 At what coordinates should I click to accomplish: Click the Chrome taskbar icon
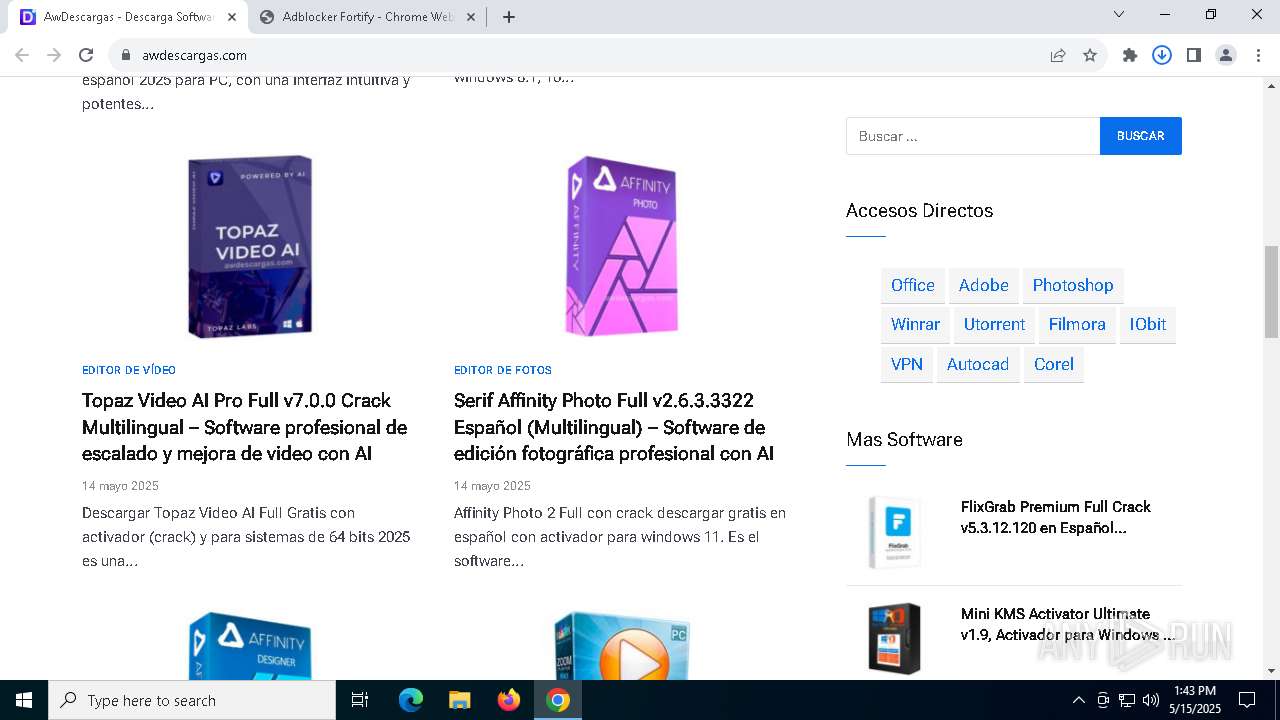558,700
